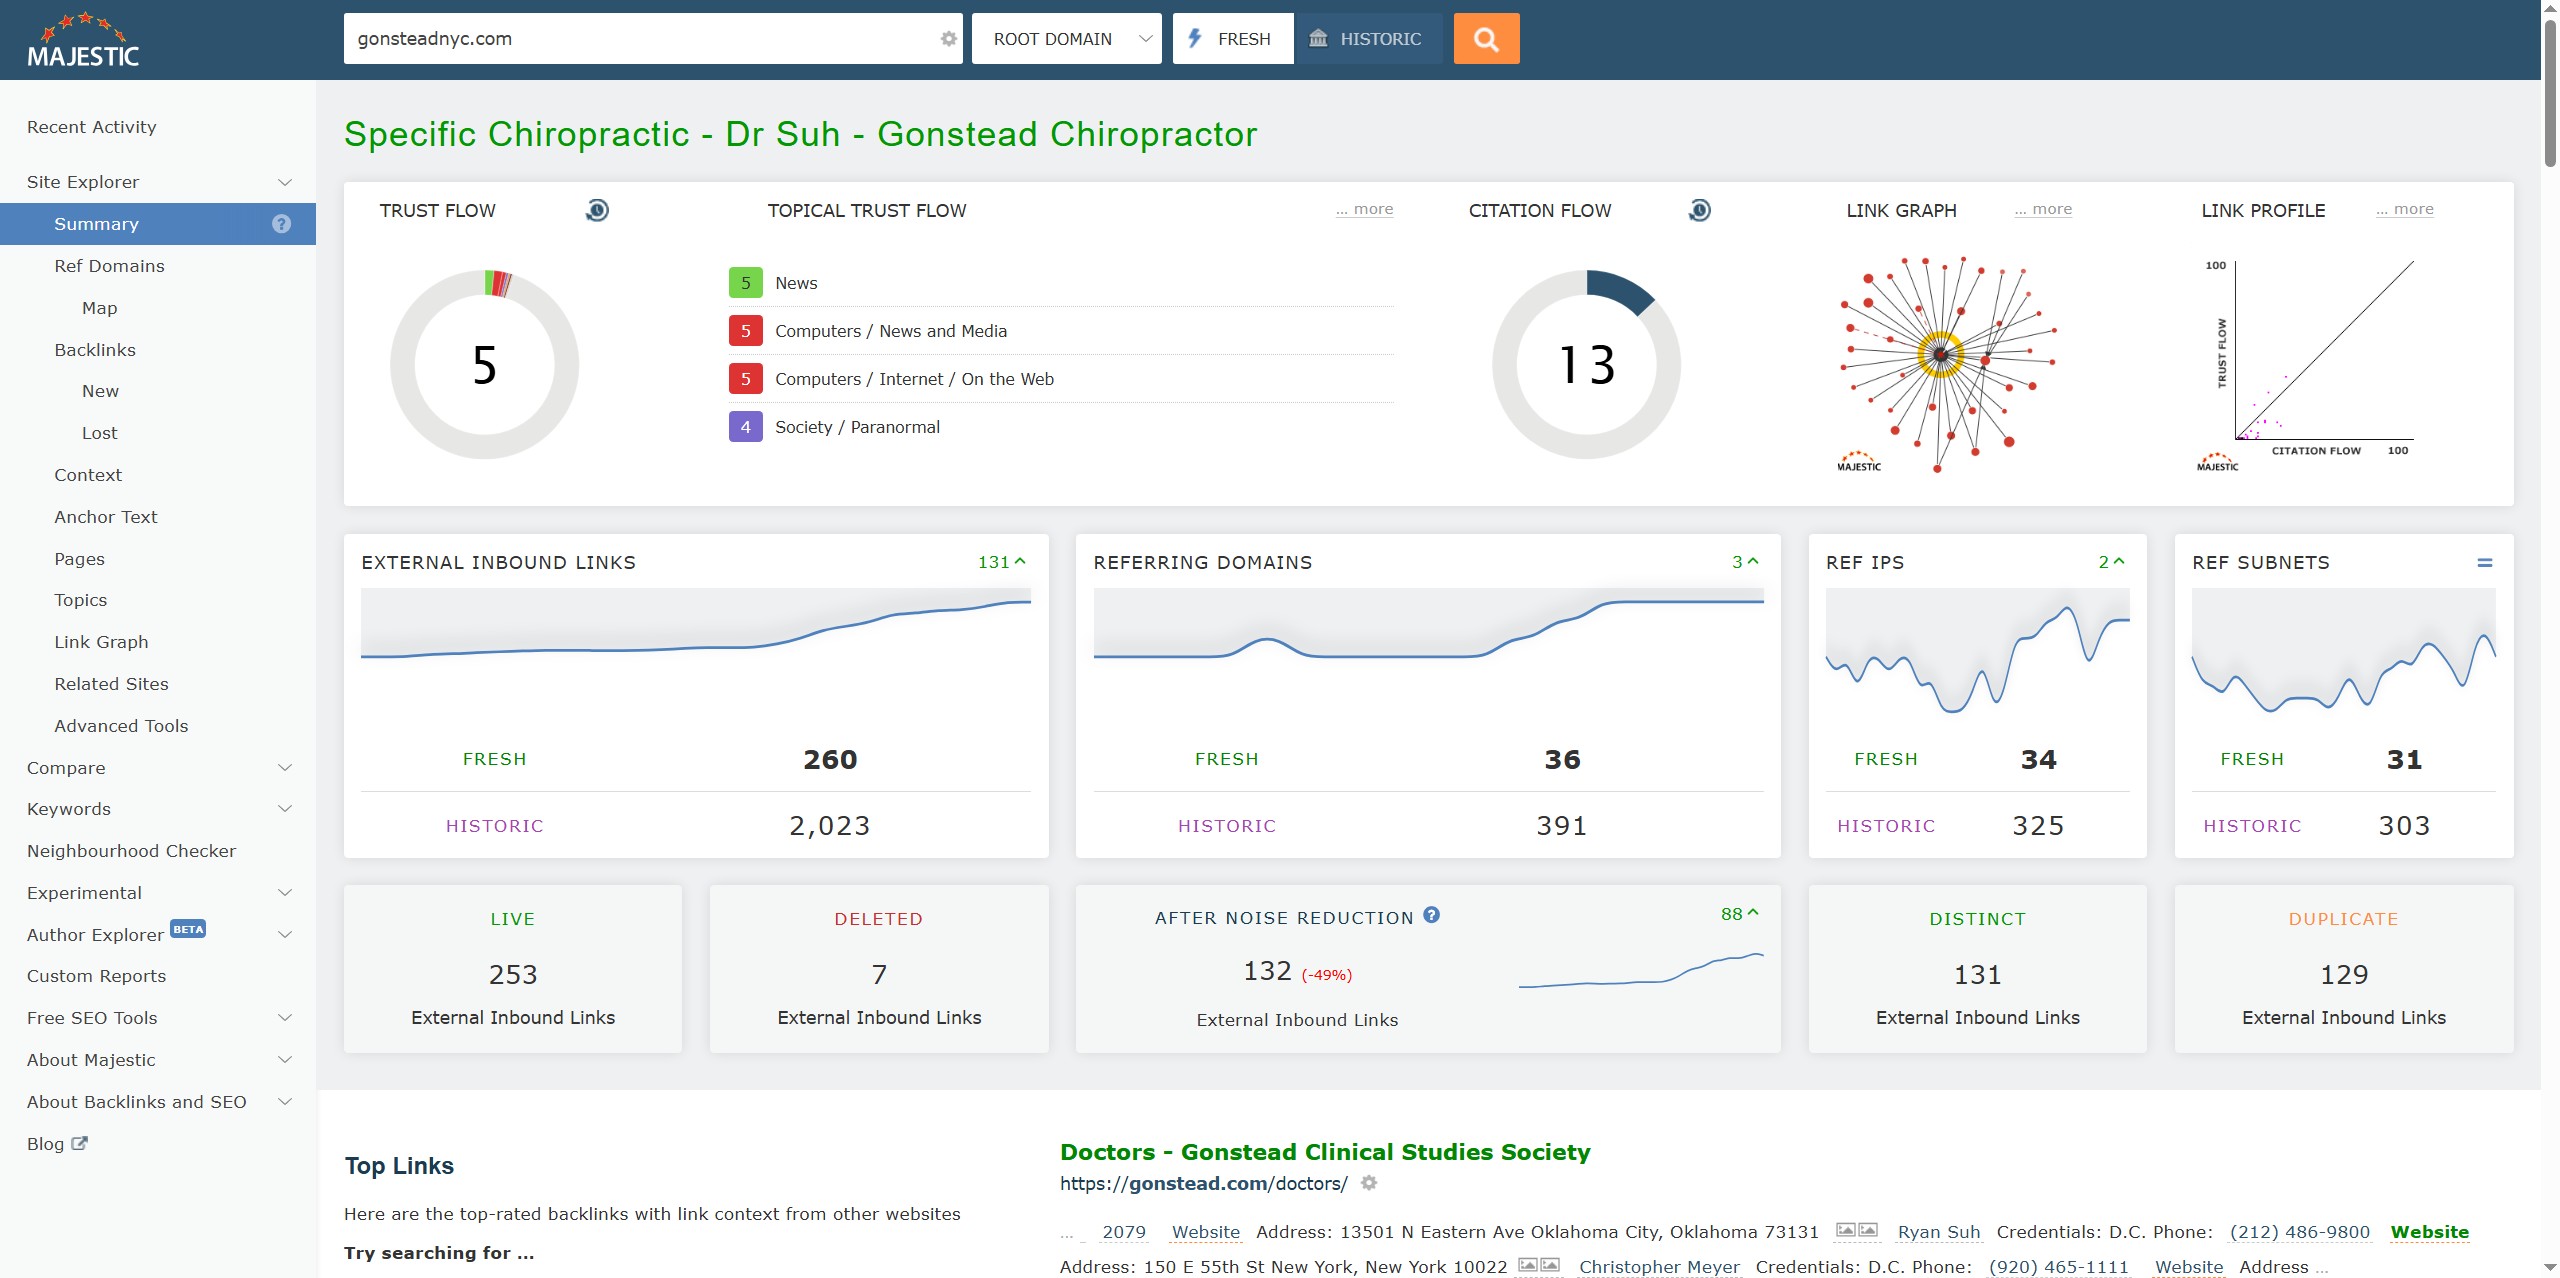
Task: Click the gear icon beside gonstead.com/doctors URL
Action: [1369, 1183]
